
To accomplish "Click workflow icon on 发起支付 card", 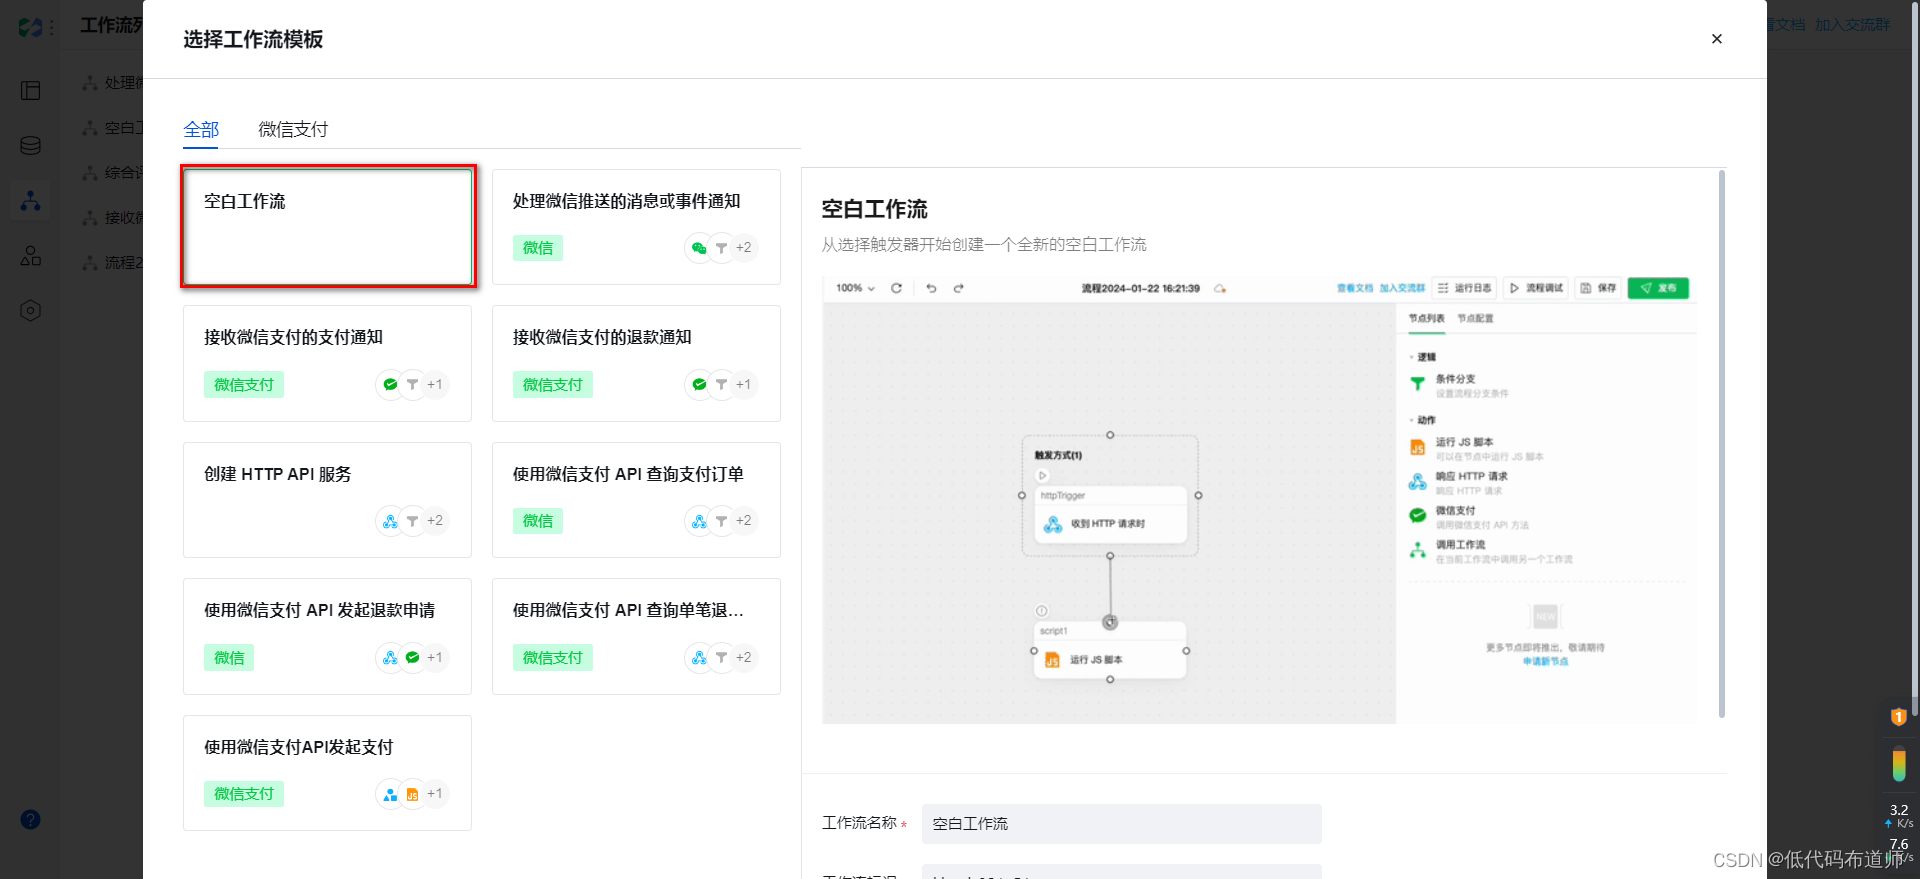I will point(390,794).
